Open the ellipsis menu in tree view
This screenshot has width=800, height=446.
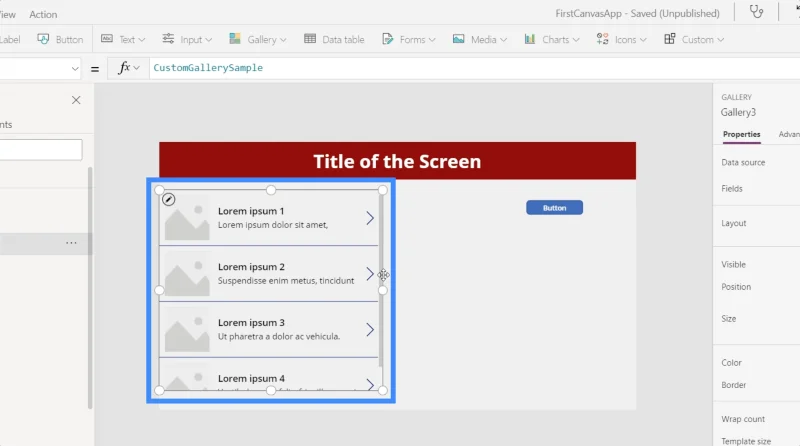pyautogui.click(x=71, y=243)
